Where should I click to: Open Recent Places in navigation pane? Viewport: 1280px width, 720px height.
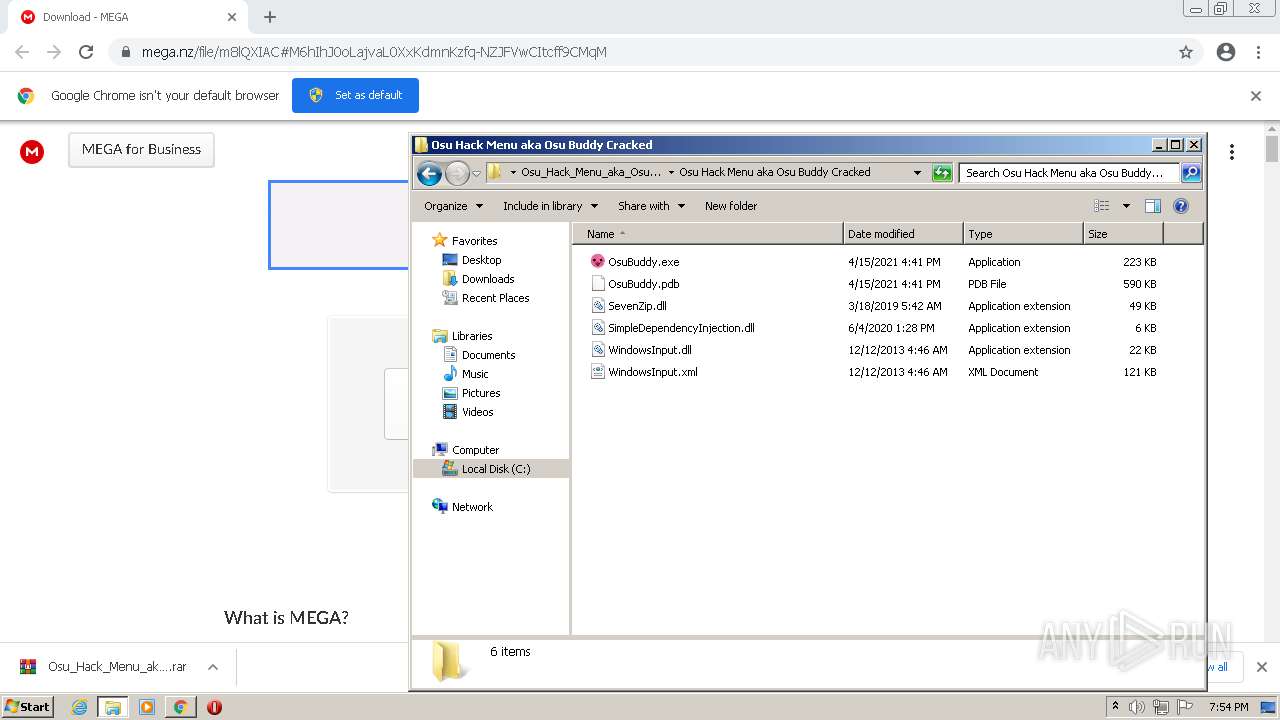pos(495,298)
